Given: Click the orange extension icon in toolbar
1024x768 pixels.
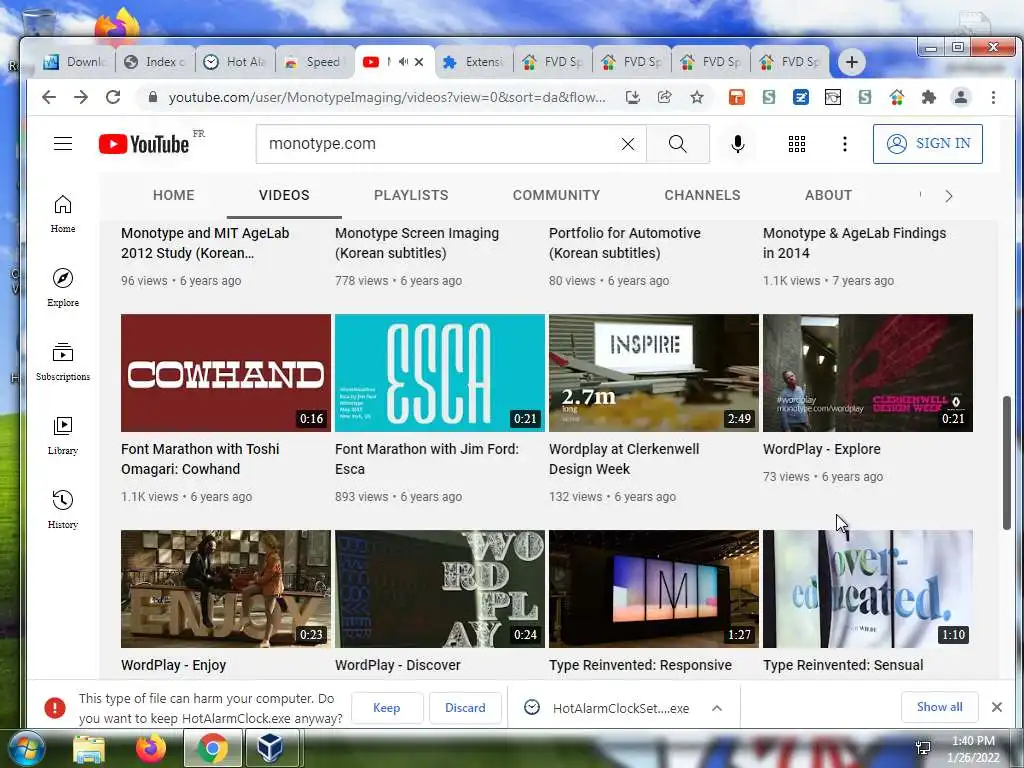Looking at the screenshot, I should (x=737, y=97).
